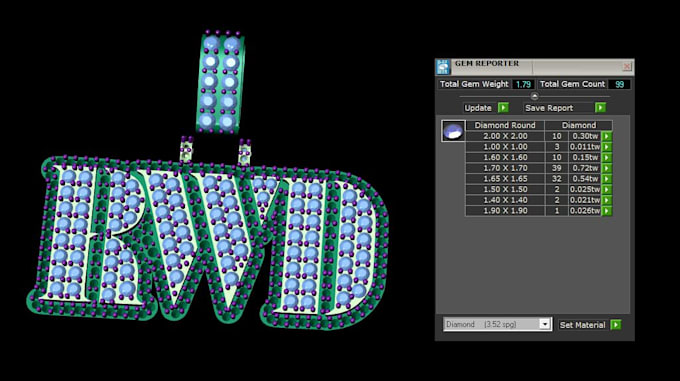Click the 0.021tw weight cell
680x381 pixels.
(x=585, y=200)
